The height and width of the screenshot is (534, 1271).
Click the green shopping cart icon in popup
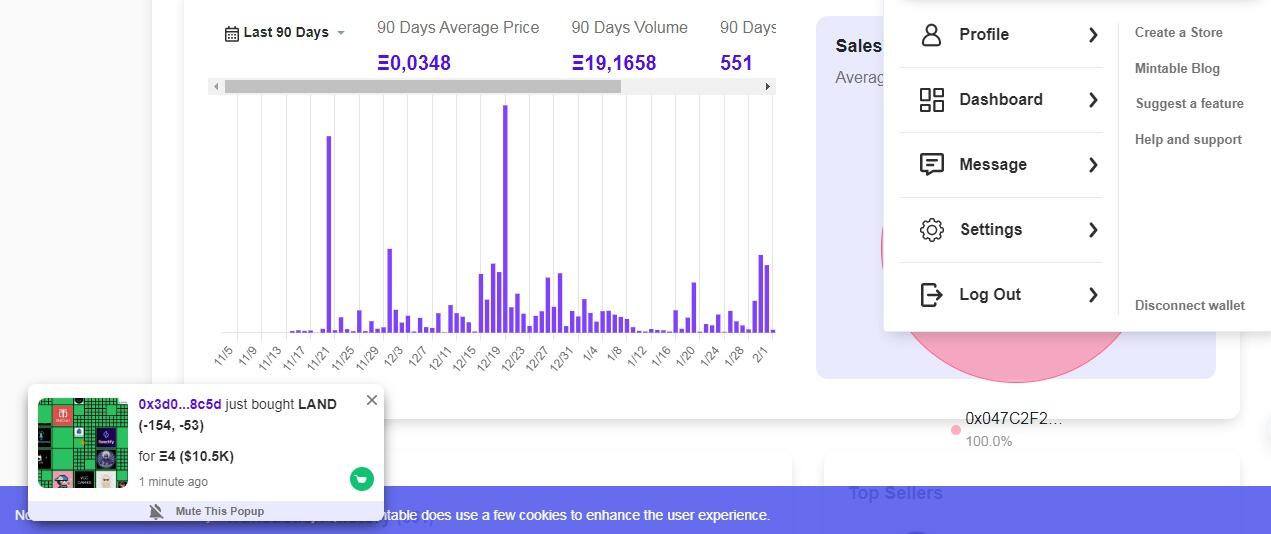click(361, 479)
